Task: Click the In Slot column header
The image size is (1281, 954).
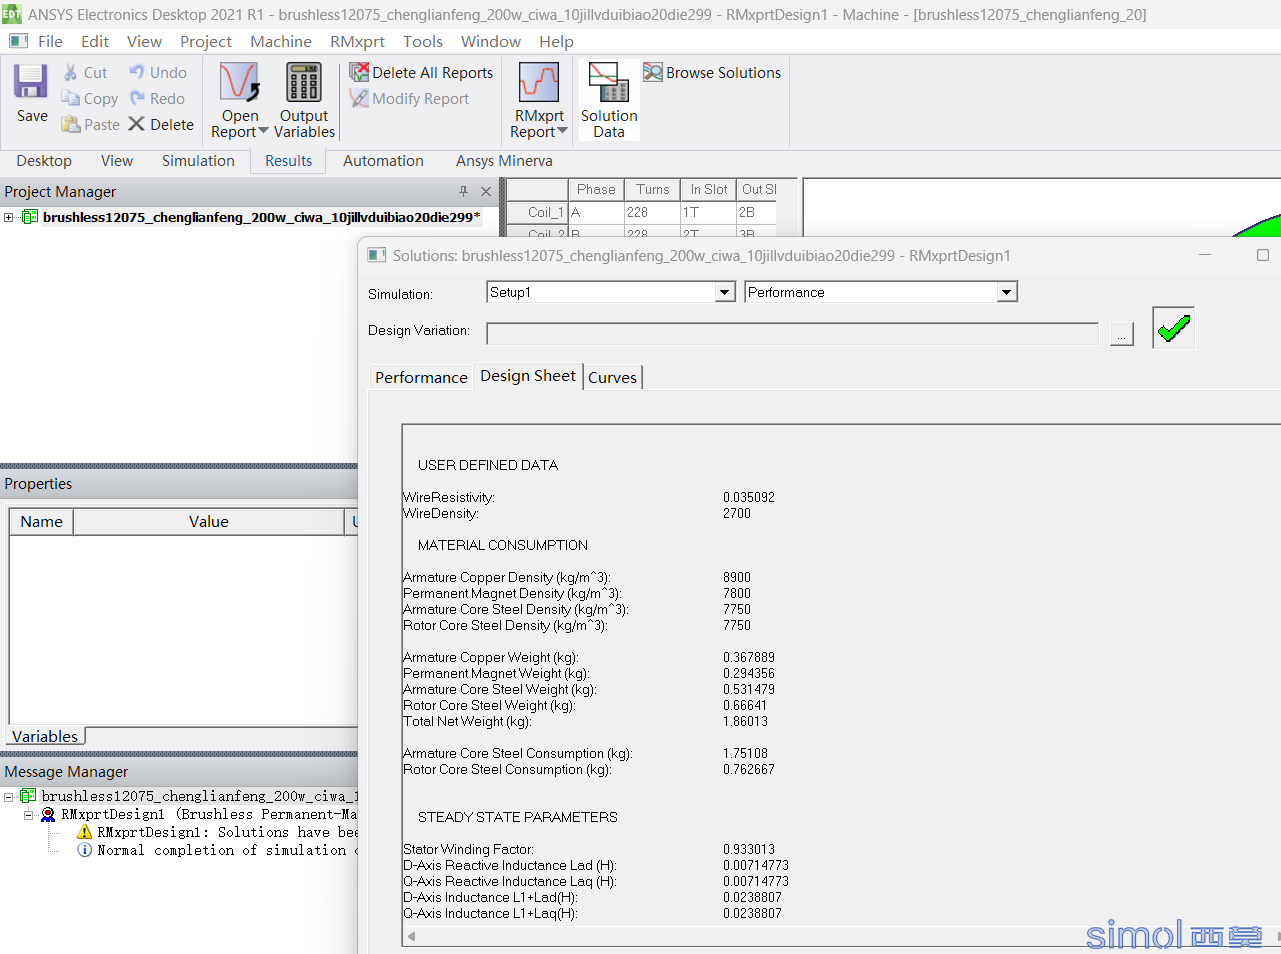Action: pyautogui.click(x=709, y=189)
